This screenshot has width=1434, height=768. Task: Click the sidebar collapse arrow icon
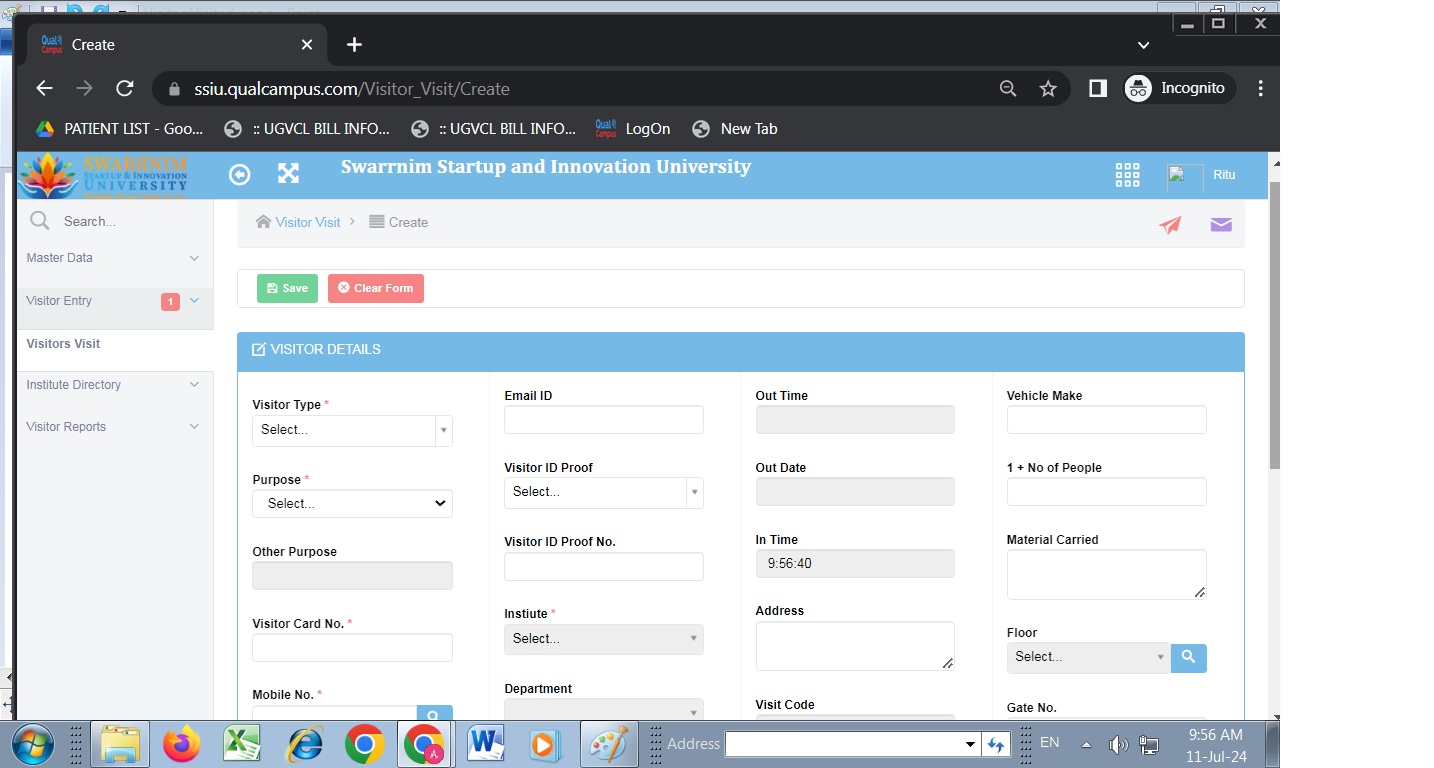[x=239, y=175]
